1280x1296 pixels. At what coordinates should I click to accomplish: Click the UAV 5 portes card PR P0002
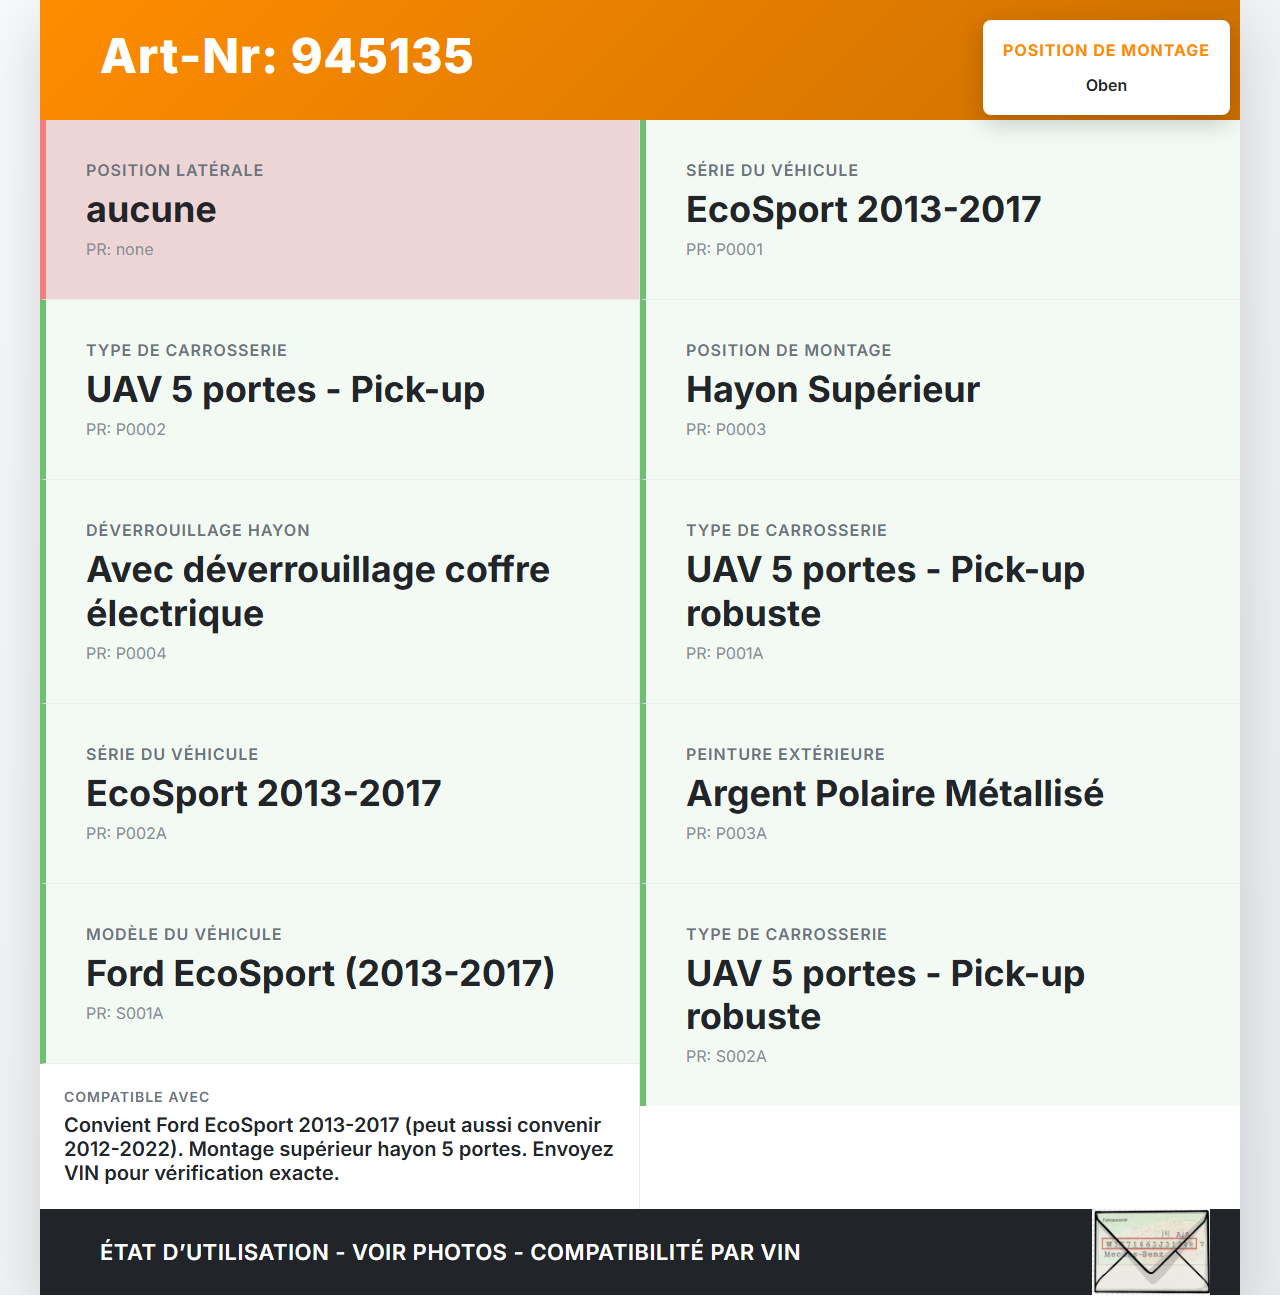click(342, 390)
